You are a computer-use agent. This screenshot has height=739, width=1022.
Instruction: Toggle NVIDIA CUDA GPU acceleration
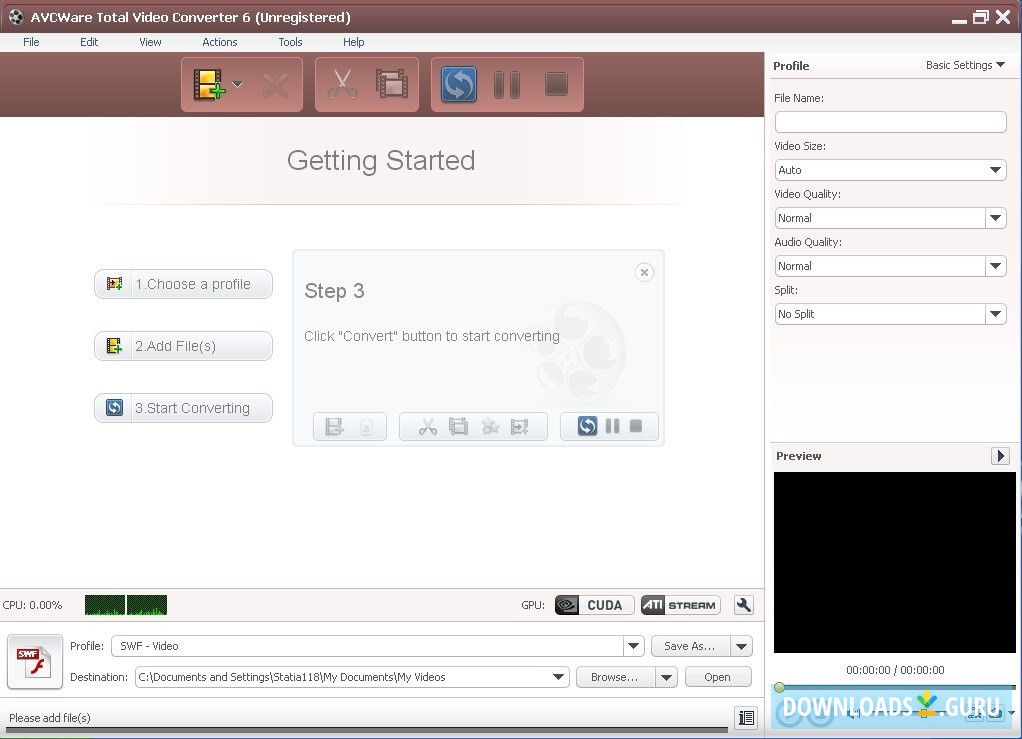click(594, 605)
